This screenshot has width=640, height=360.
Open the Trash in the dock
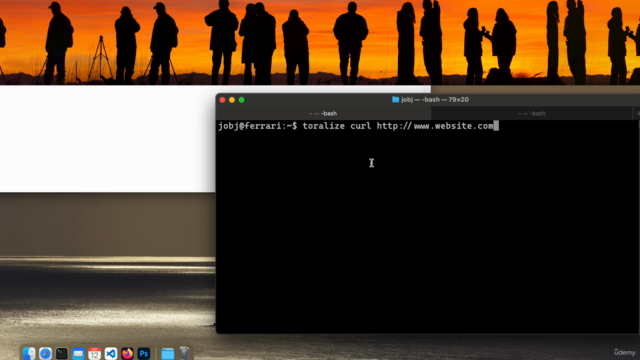click(x=184, y=353)
